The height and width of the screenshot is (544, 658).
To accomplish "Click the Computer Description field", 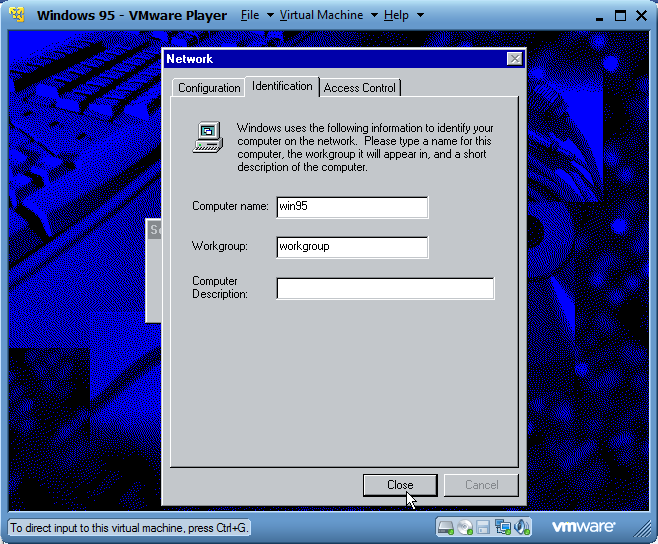I will 385,288.
